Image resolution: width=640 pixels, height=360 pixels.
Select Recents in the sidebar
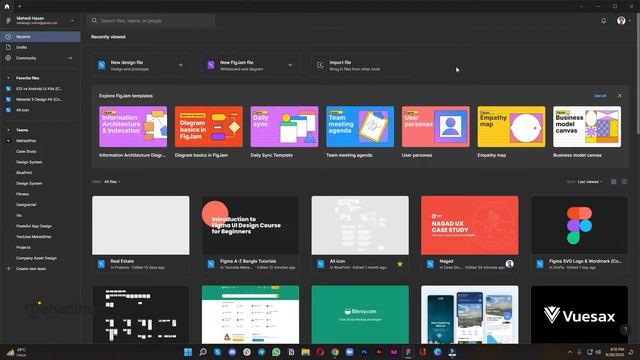[40, 37]
